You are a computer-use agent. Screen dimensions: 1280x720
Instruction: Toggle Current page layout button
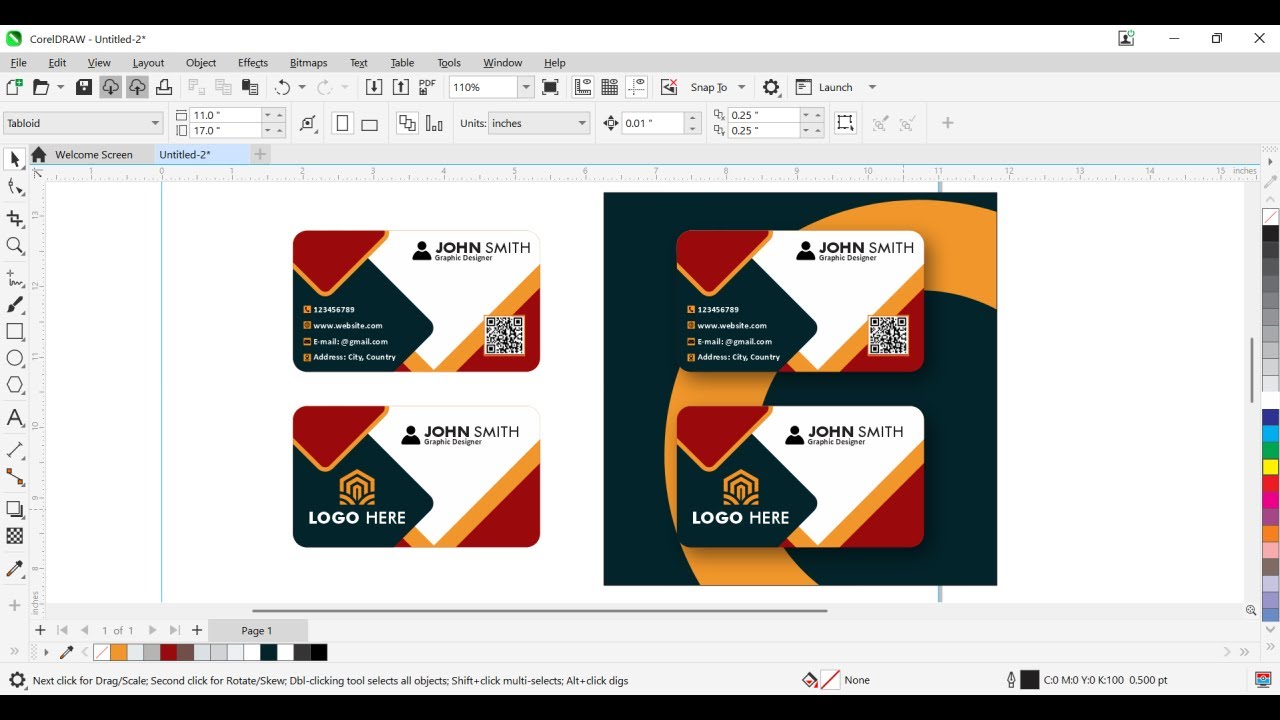[x=434, y=123]
